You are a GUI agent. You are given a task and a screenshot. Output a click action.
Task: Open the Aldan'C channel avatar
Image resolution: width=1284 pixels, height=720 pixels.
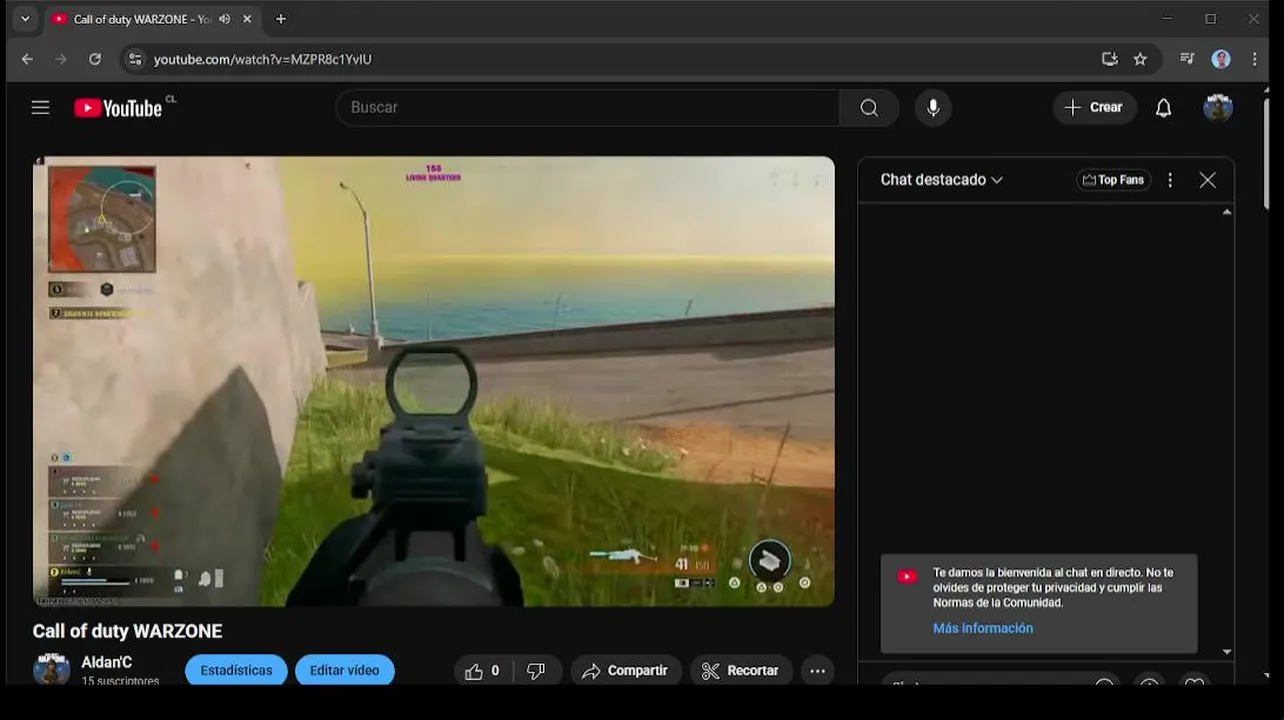point(51,669)
